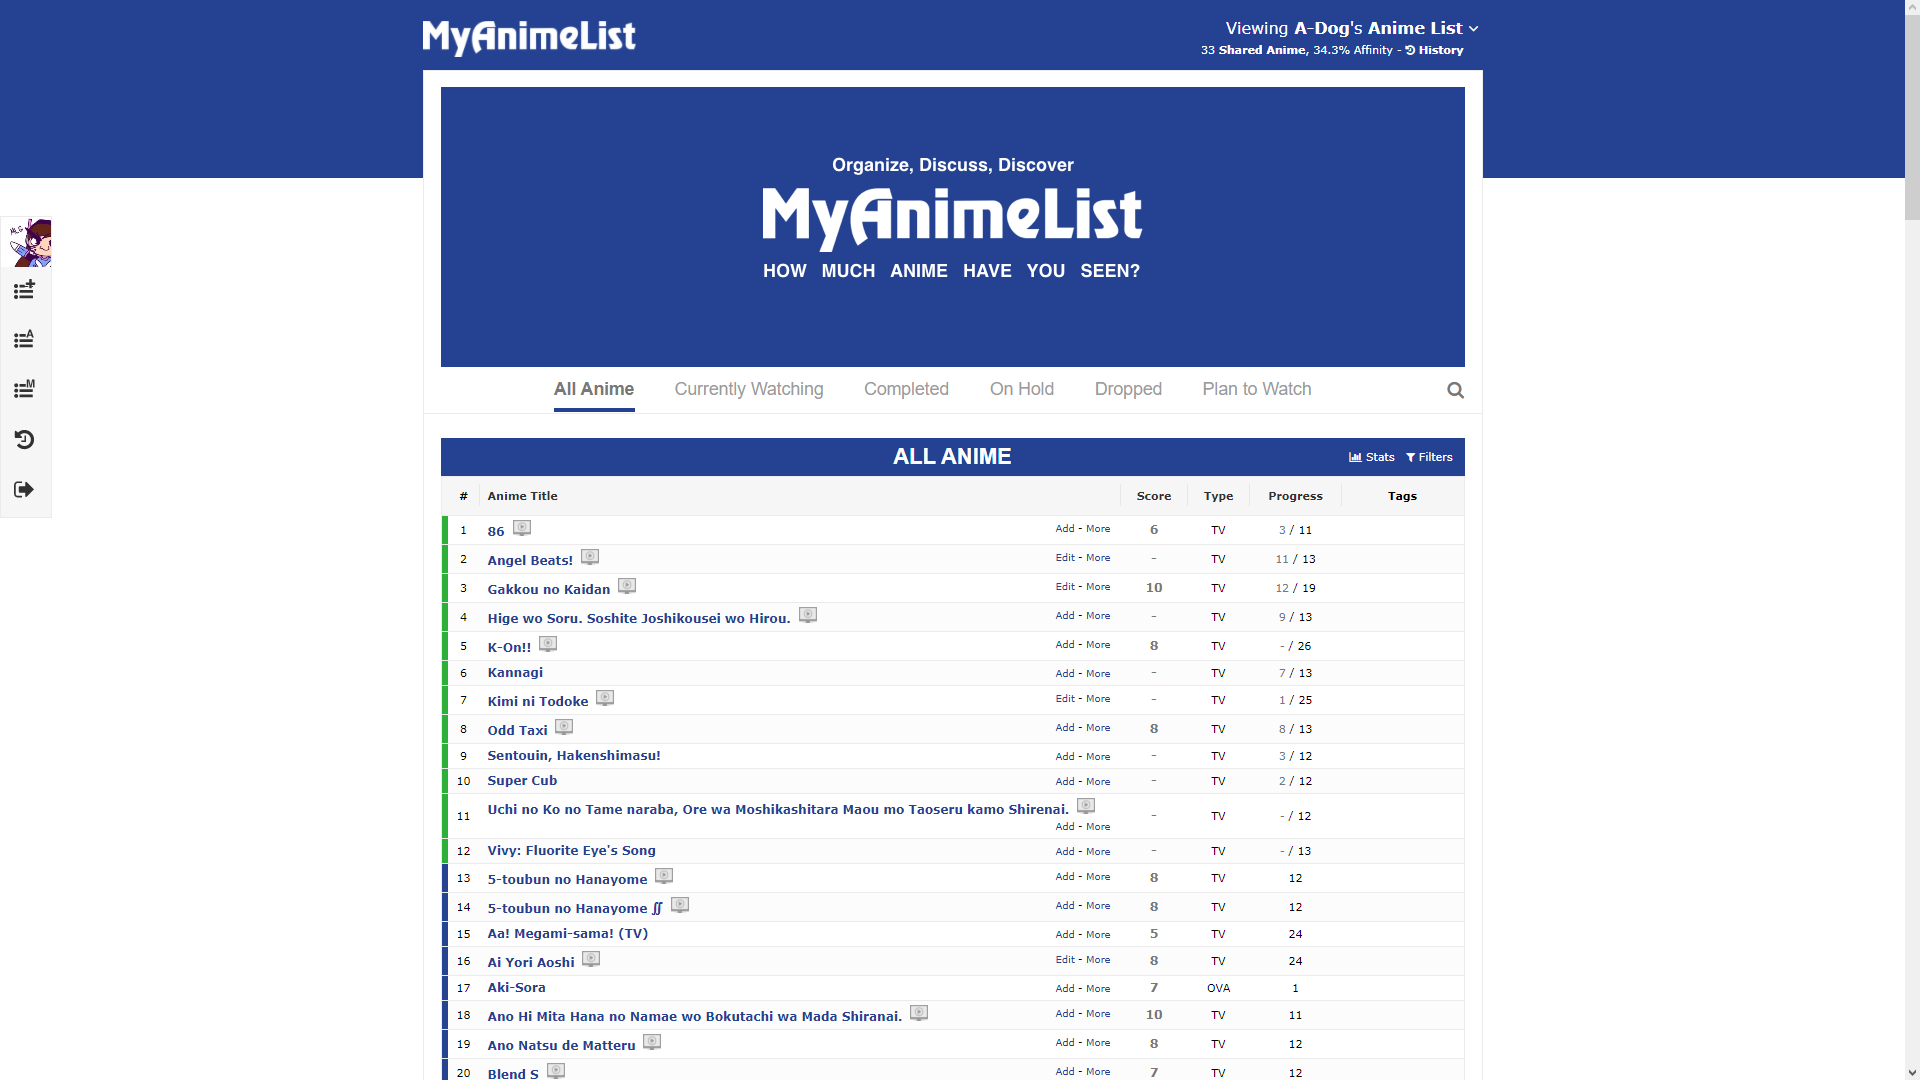1920x1080 pixels.
Task: Switch to Currently Watching tab
Action: point(748,389)
